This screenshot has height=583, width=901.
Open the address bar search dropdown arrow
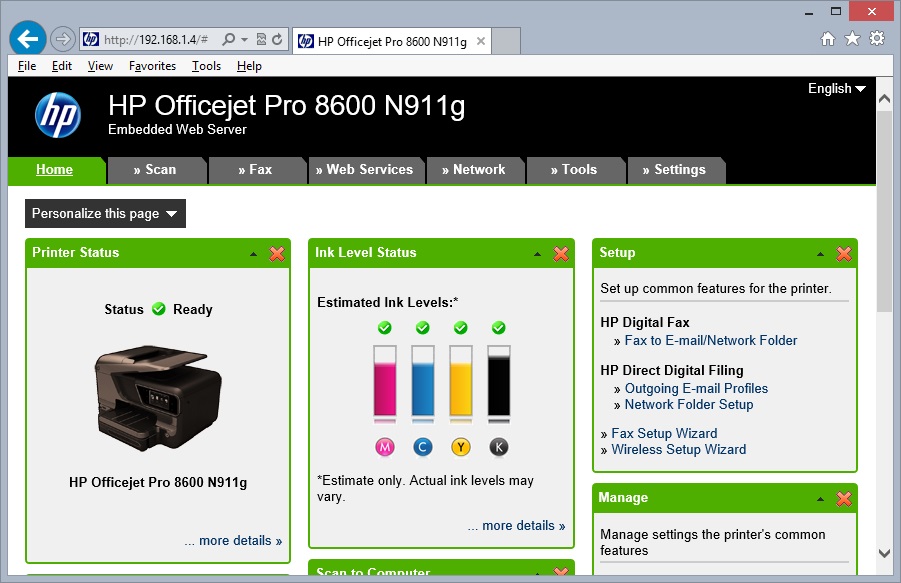click(244, 40)
